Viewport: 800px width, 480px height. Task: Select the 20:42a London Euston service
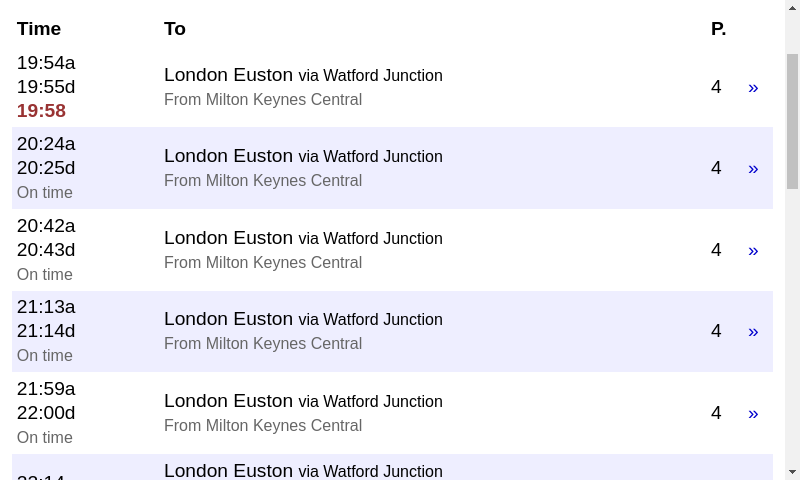(x=392, y=250)
